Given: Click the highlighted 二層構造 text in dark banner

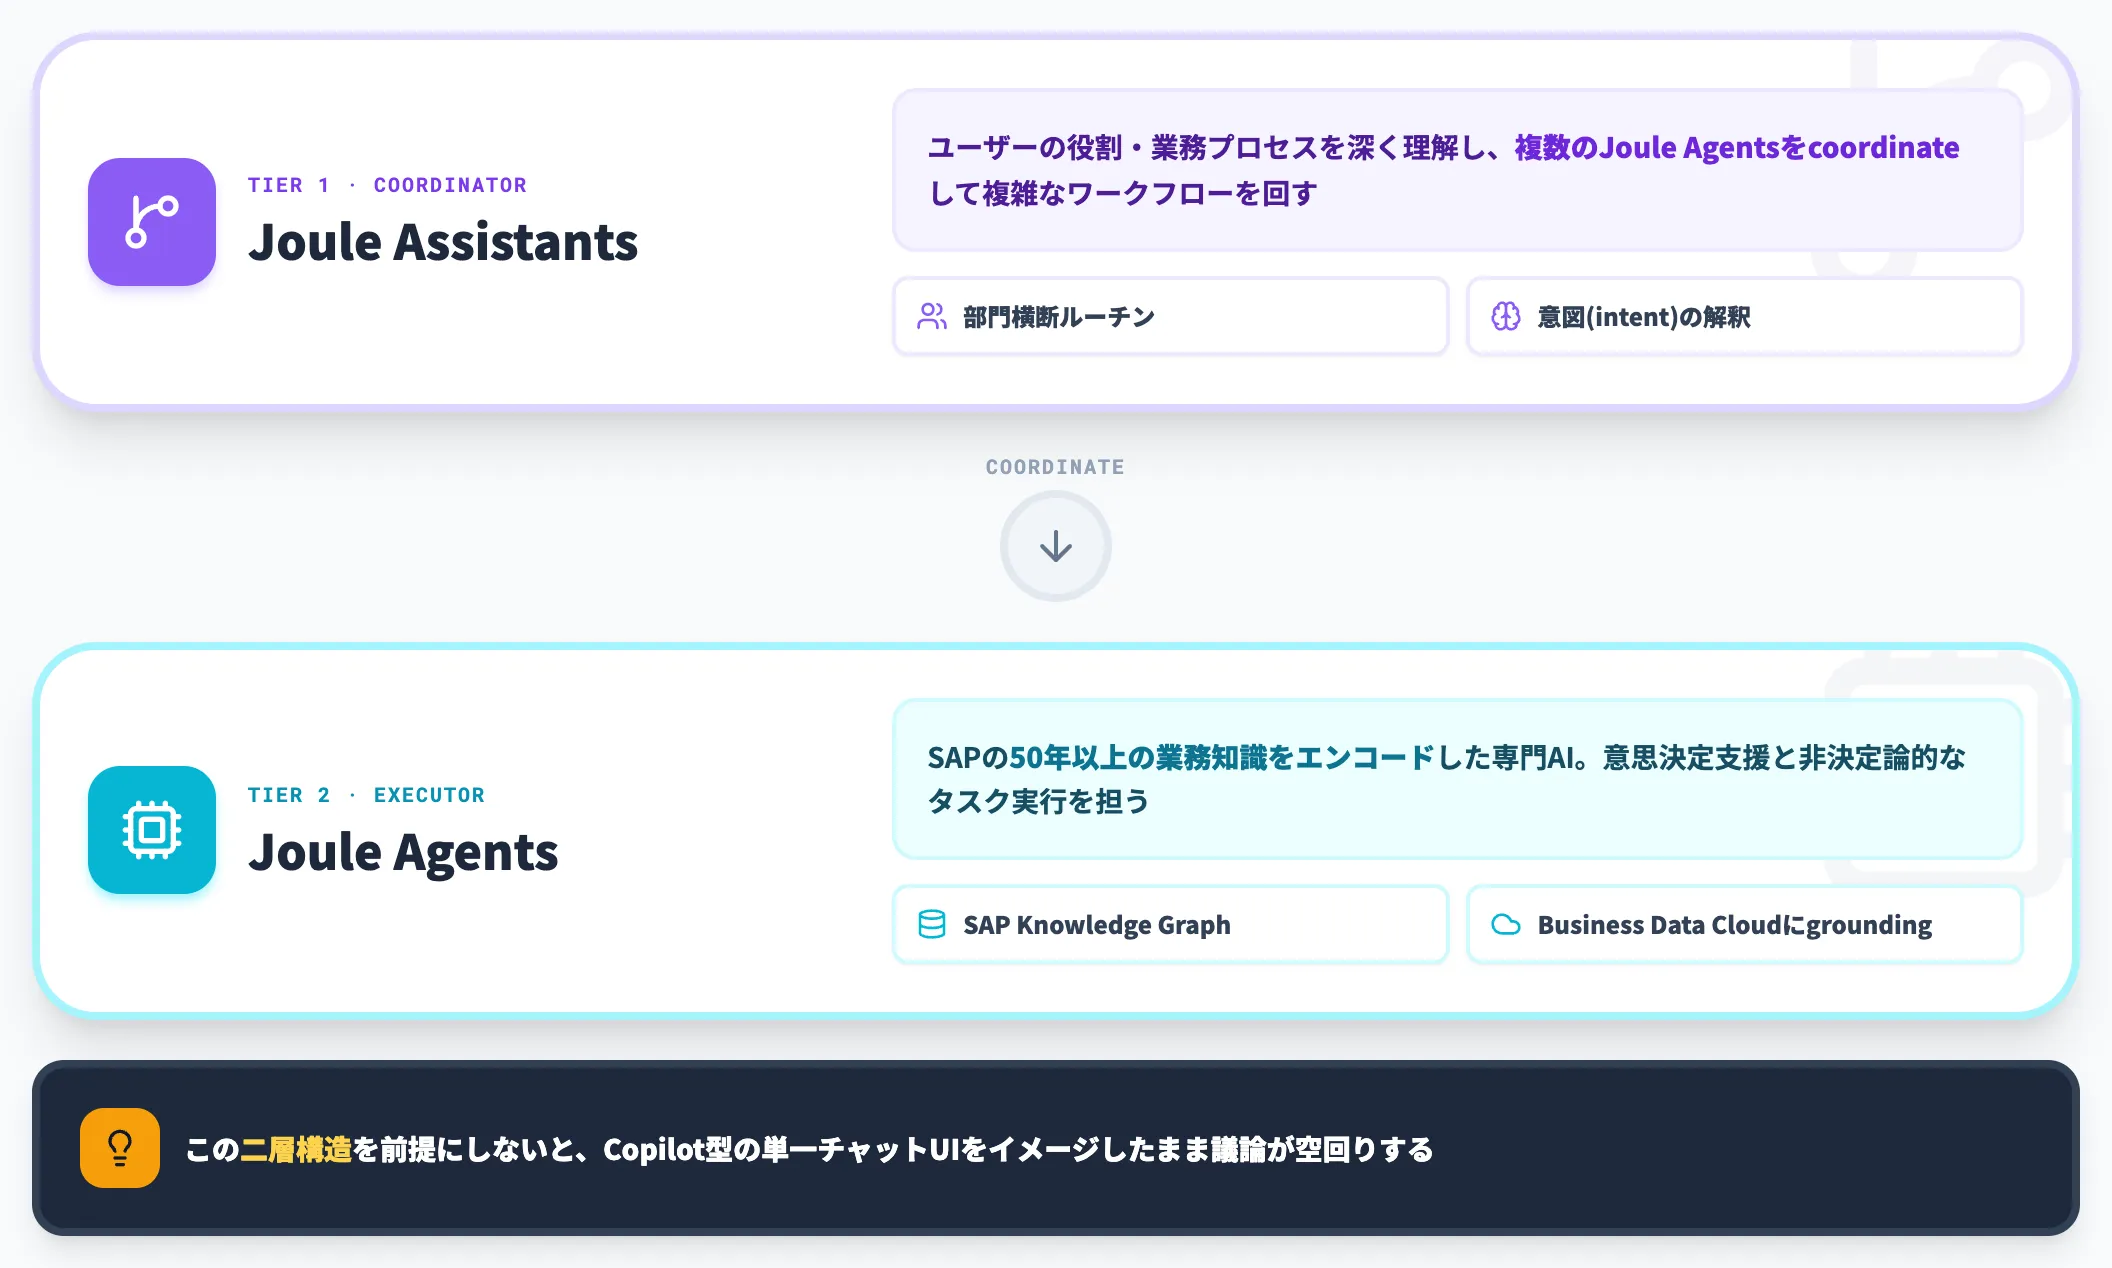Looking at the screenshot, I should pos(296,1149).
